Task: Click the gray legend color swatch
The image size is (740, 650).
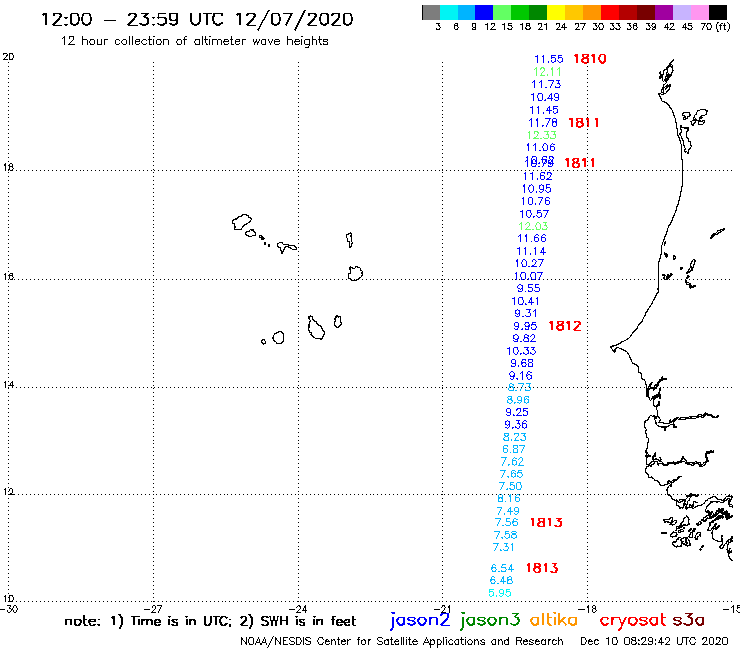Action: point(431,13)
